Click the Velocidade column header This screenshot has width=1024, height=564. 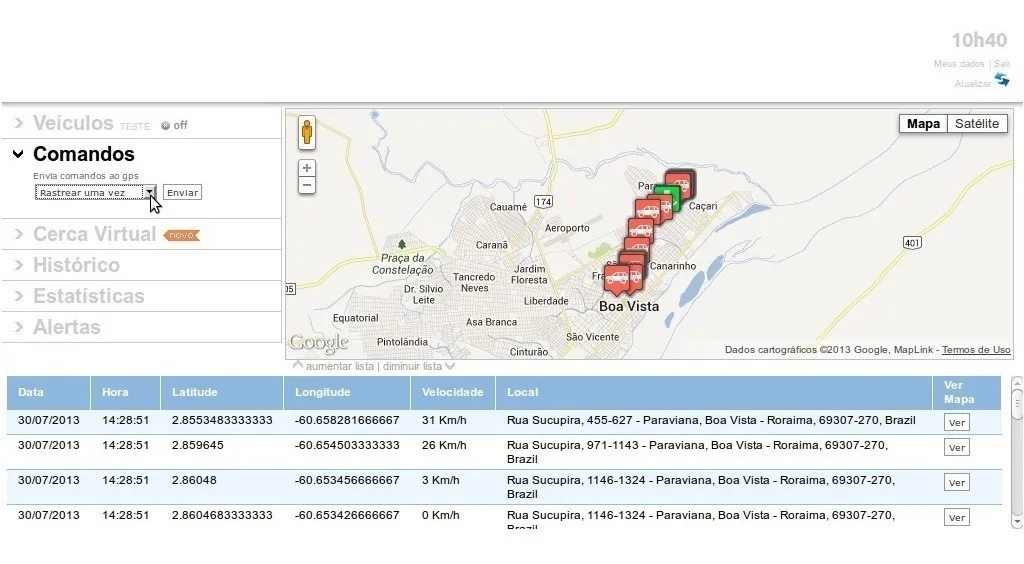click(453, 392)
